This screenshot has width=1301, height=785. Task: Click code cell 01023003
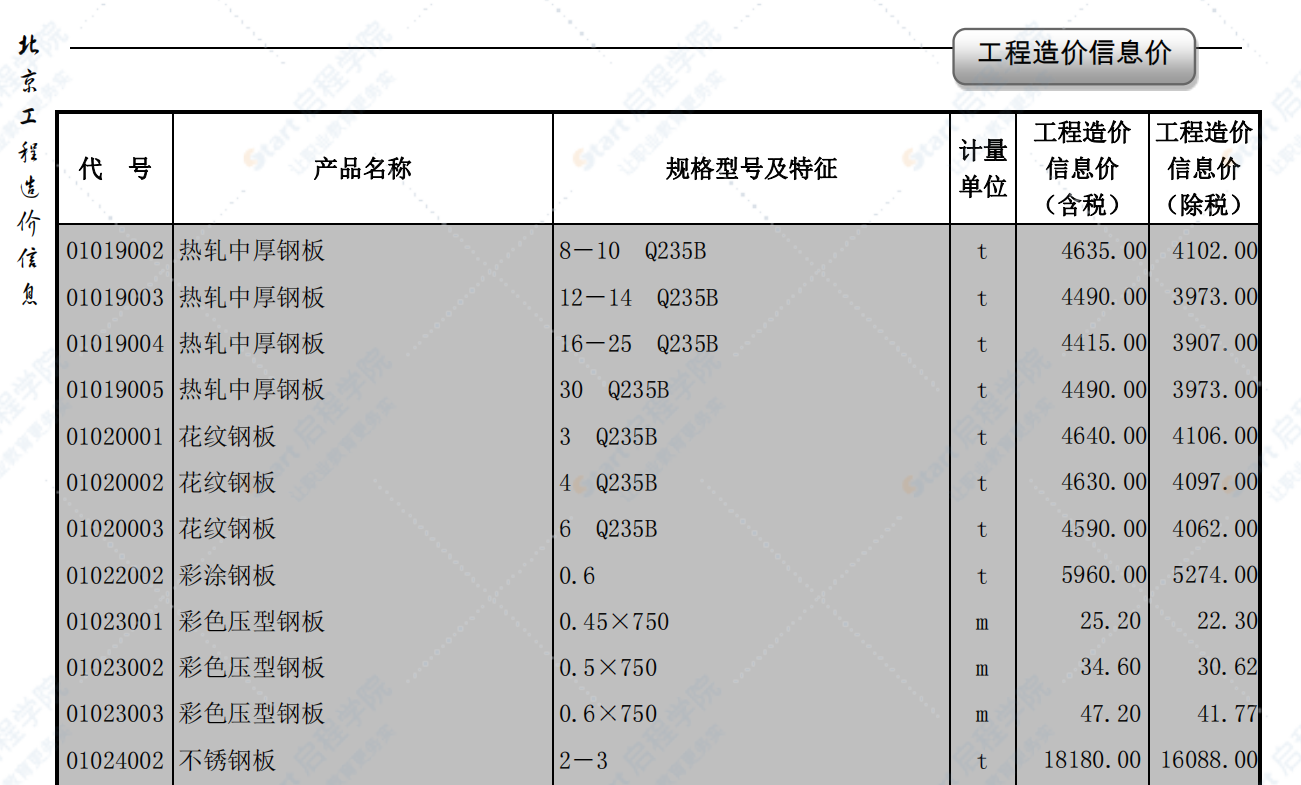pos(115,714)
